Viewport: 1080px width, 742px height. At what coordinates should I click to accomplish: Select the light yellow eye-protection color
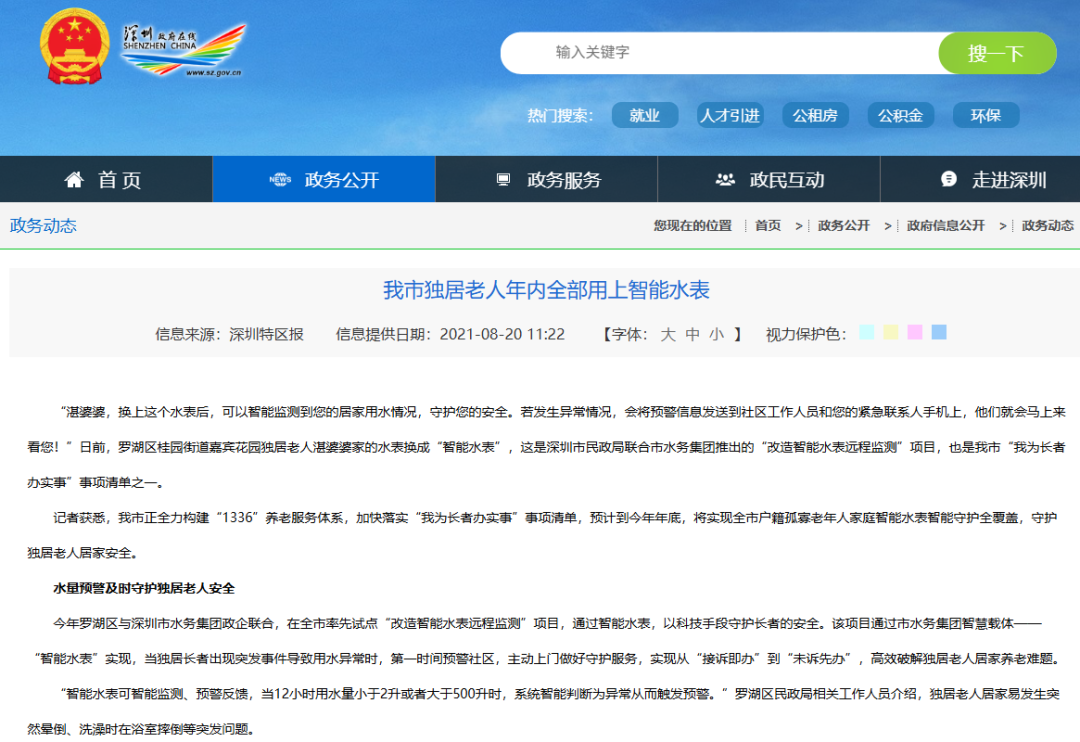pyautogui.click(x=891, y=332)
